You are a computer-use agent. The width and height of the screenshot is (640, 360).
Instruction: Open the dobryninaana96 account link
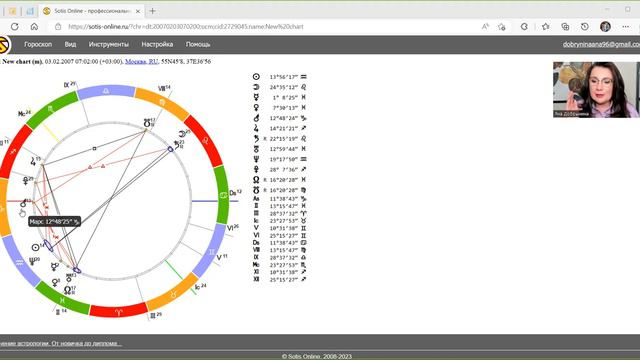pos(601,44)
